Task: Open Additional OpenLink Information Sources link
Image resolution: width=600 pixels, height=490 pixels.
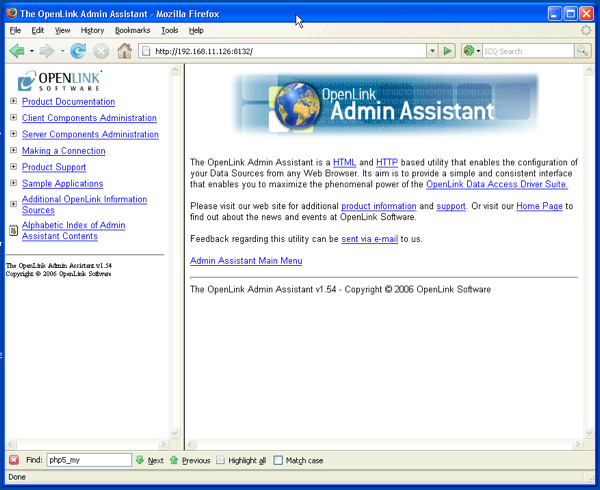Action: coord(84,205)
